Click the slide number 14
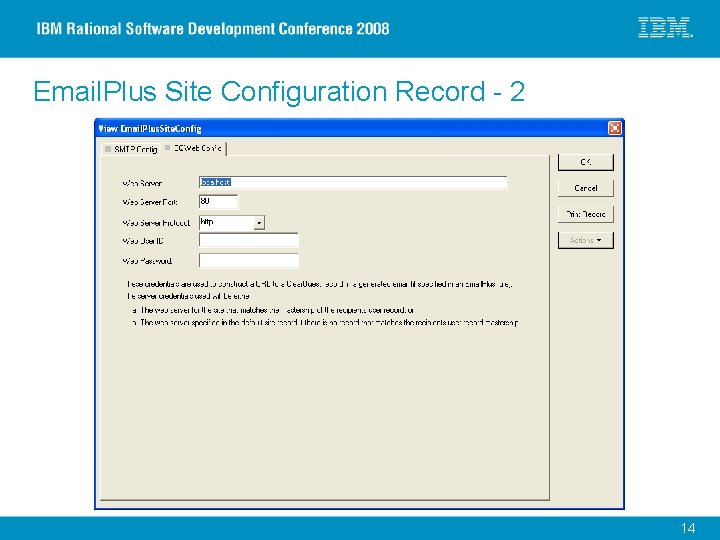 pos(688,528)
